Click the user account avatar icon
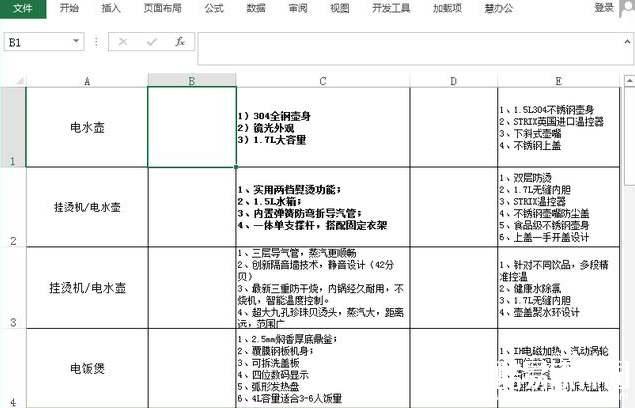Image resolution: width=635 pixels, height=408 pixels. tap(627, 8)
